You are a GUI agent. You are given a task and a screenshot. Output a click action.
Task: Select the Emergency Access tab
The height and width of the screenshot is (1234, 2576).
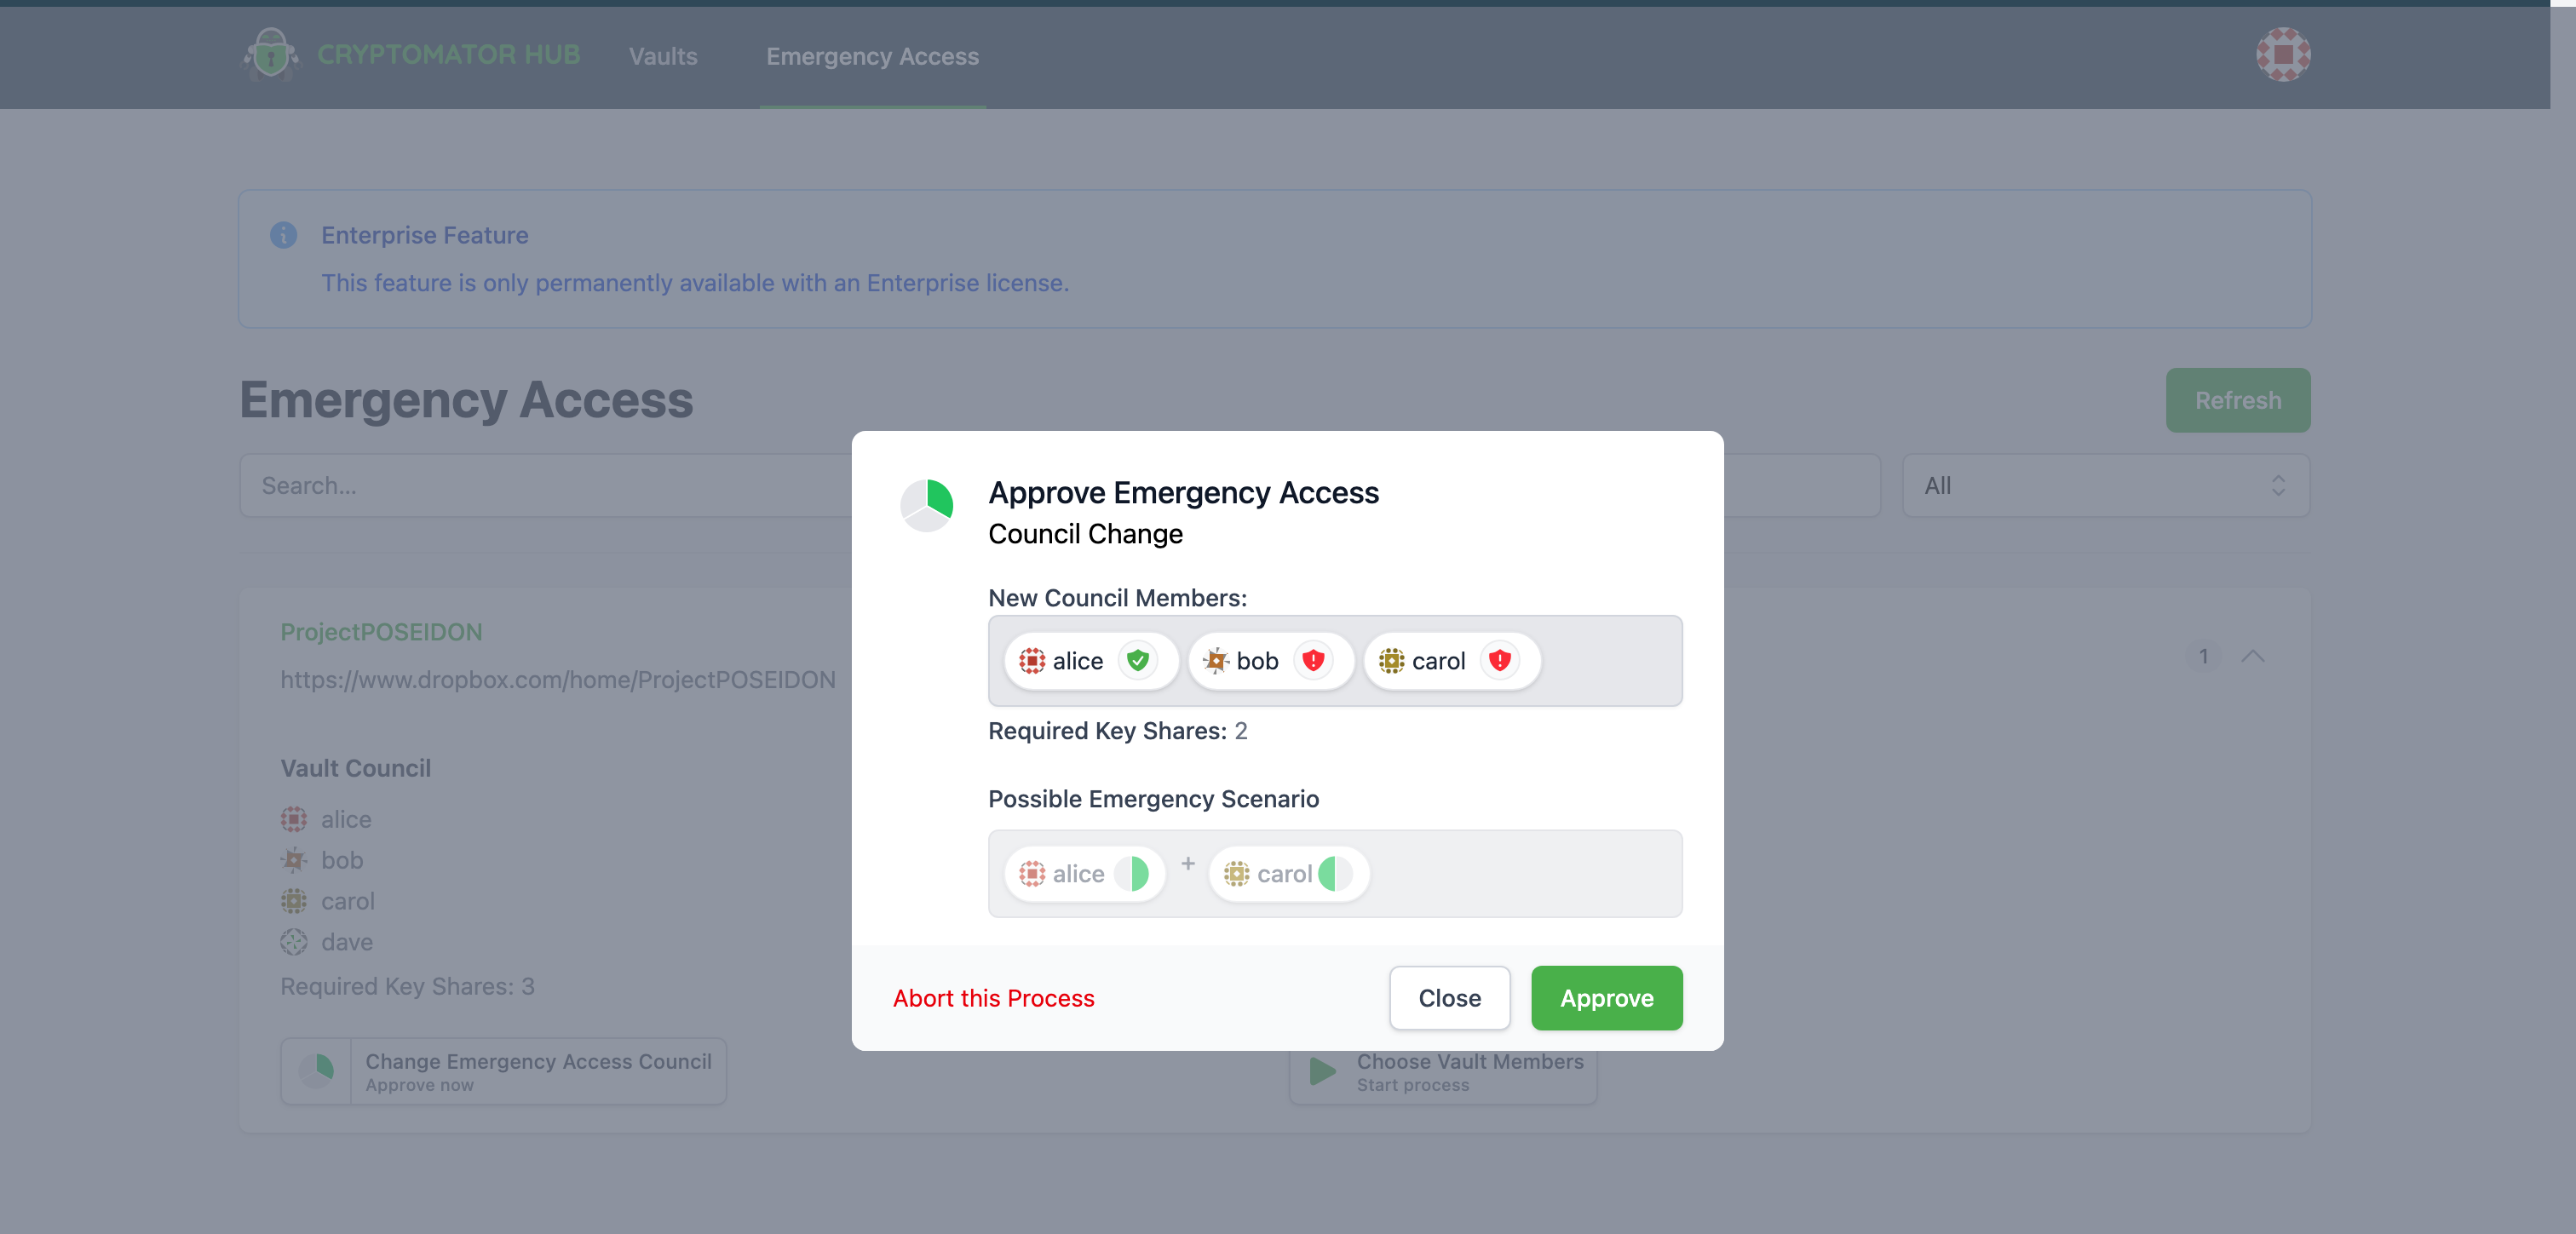click(x=872, y=56)
